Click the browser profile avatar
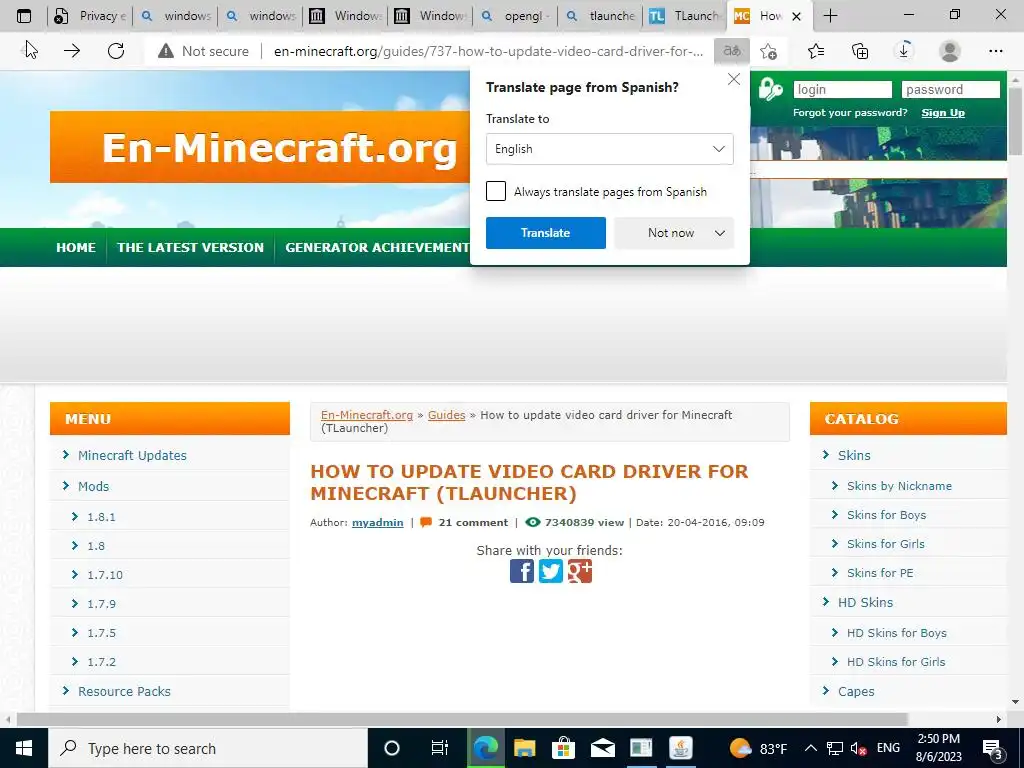Viewport: 1024px width, 768px height. 950,51
